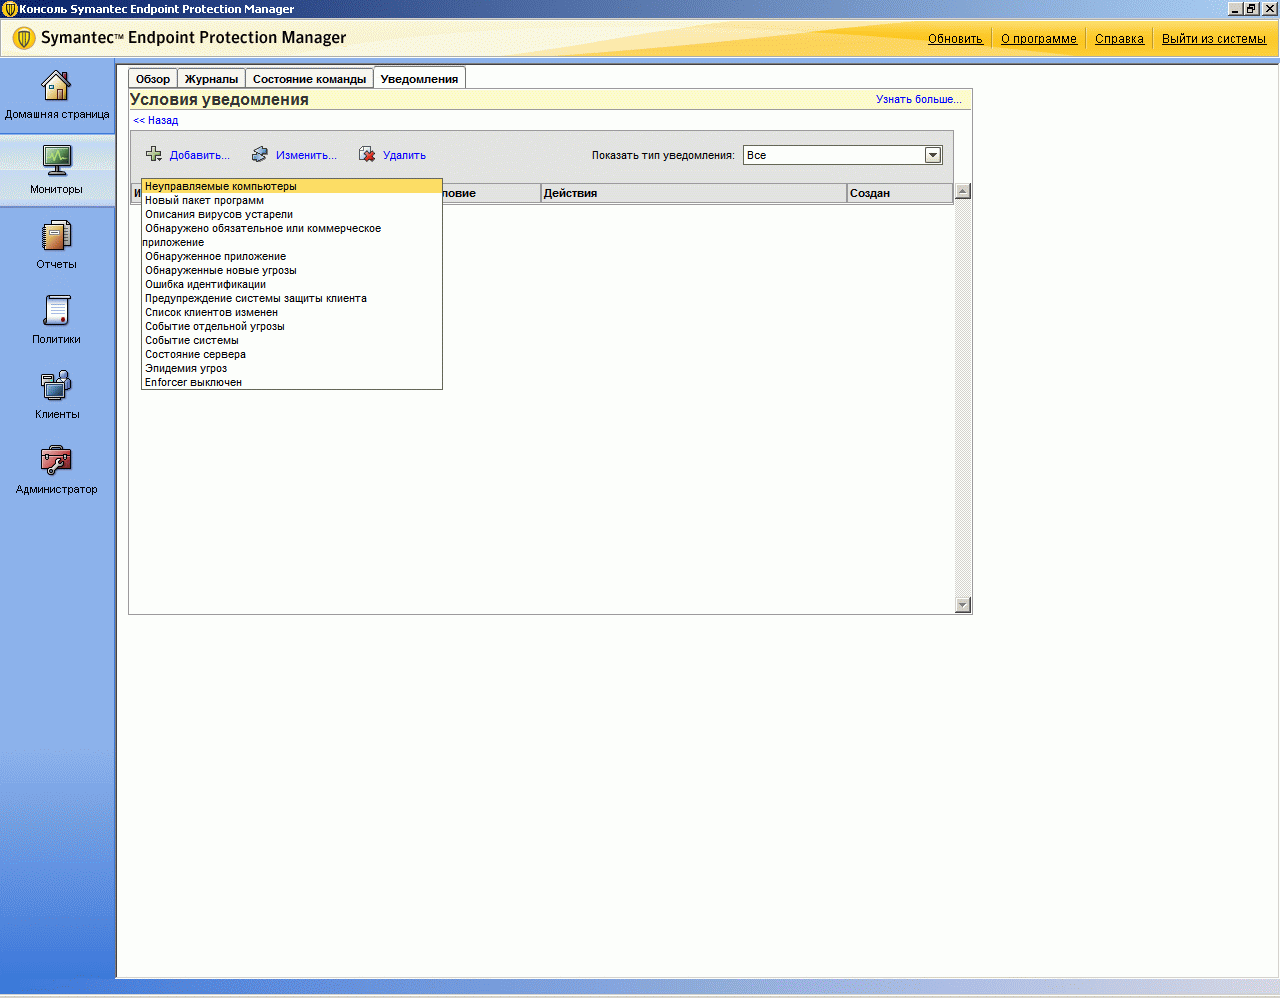
Task: Switch to the Журналы tab
Action: point(212,79)
